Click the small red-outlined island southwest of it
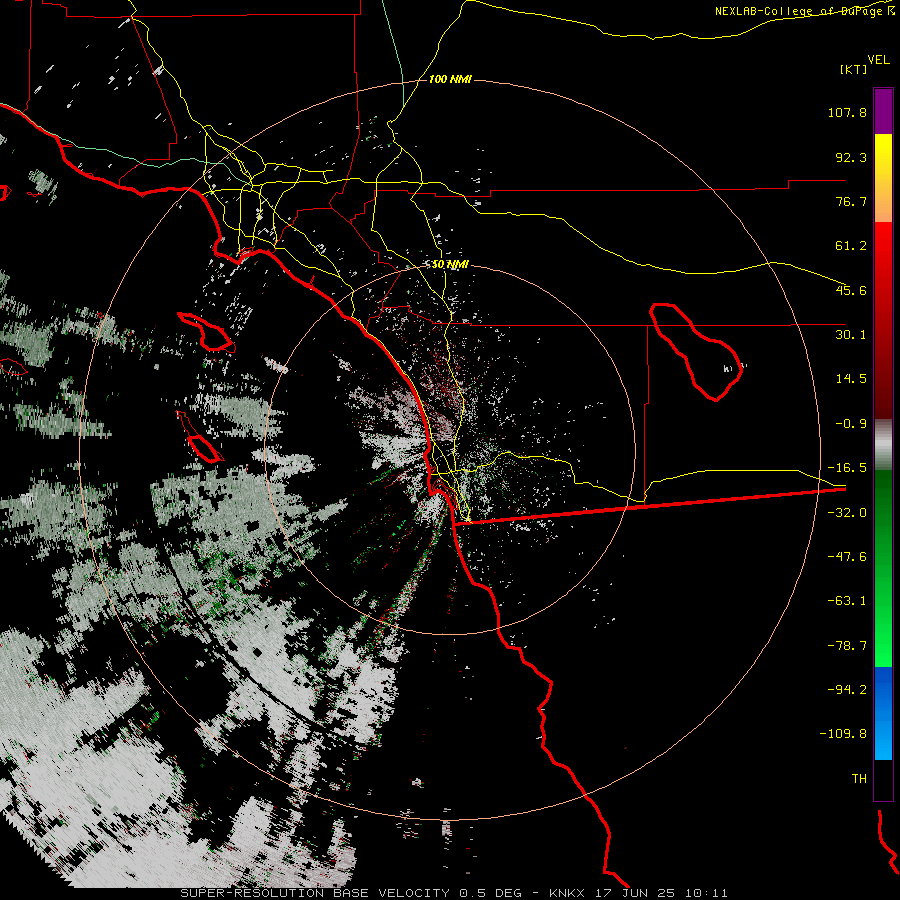 point(200,438)
